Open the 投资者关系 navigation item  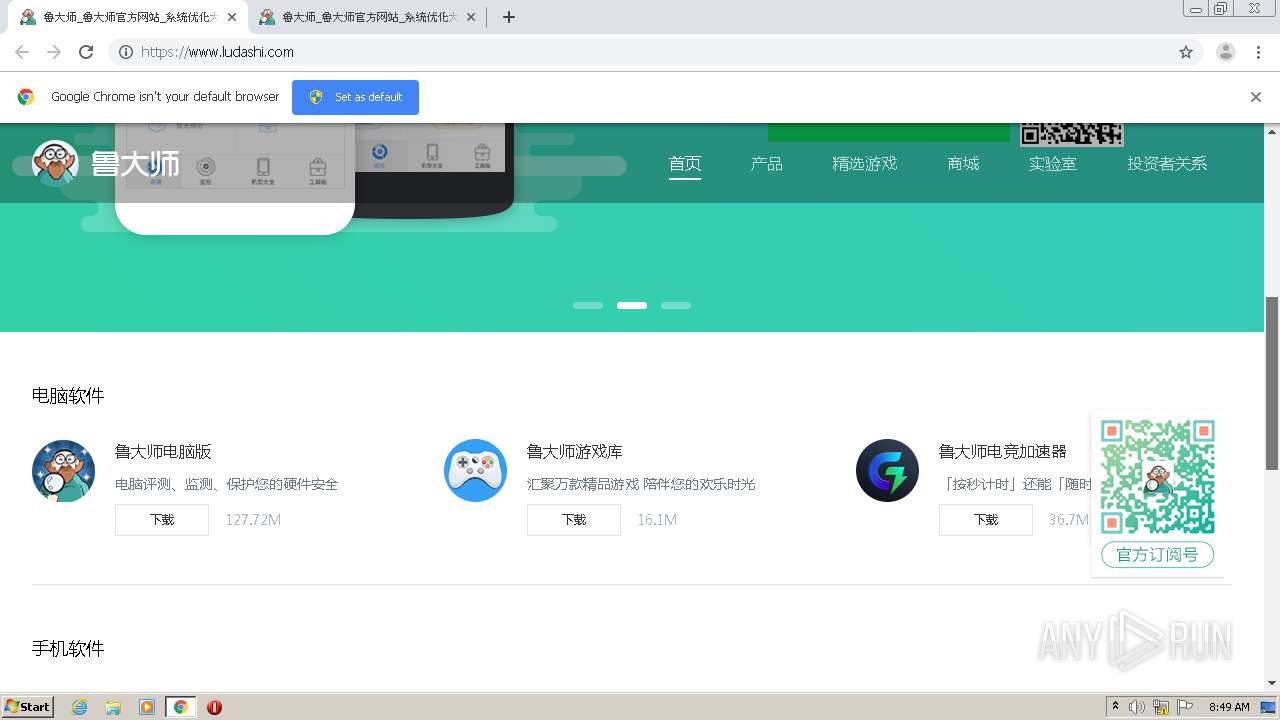click(1168, 164)
